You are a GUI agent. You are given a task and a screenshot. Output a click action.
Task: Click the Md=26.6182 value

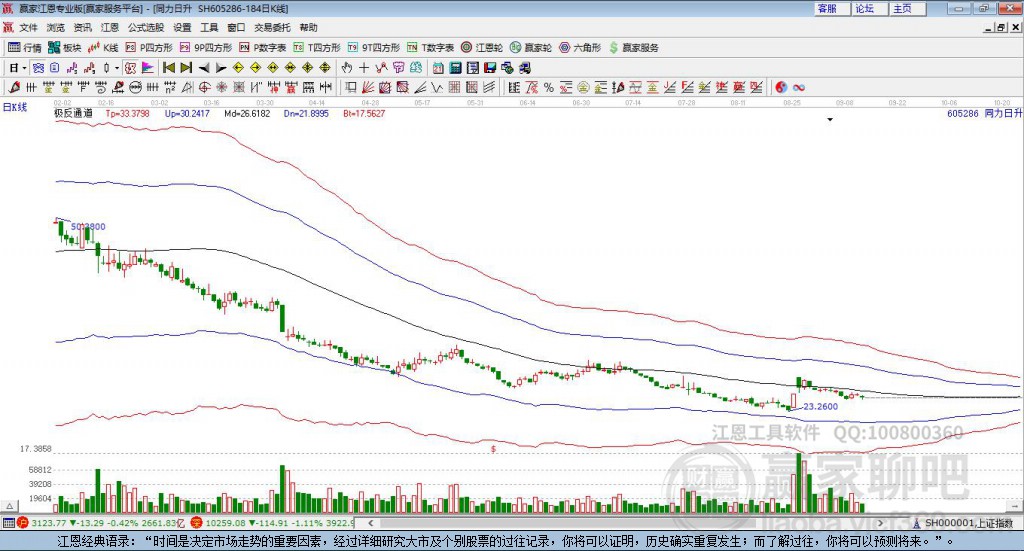pos(247,113)
